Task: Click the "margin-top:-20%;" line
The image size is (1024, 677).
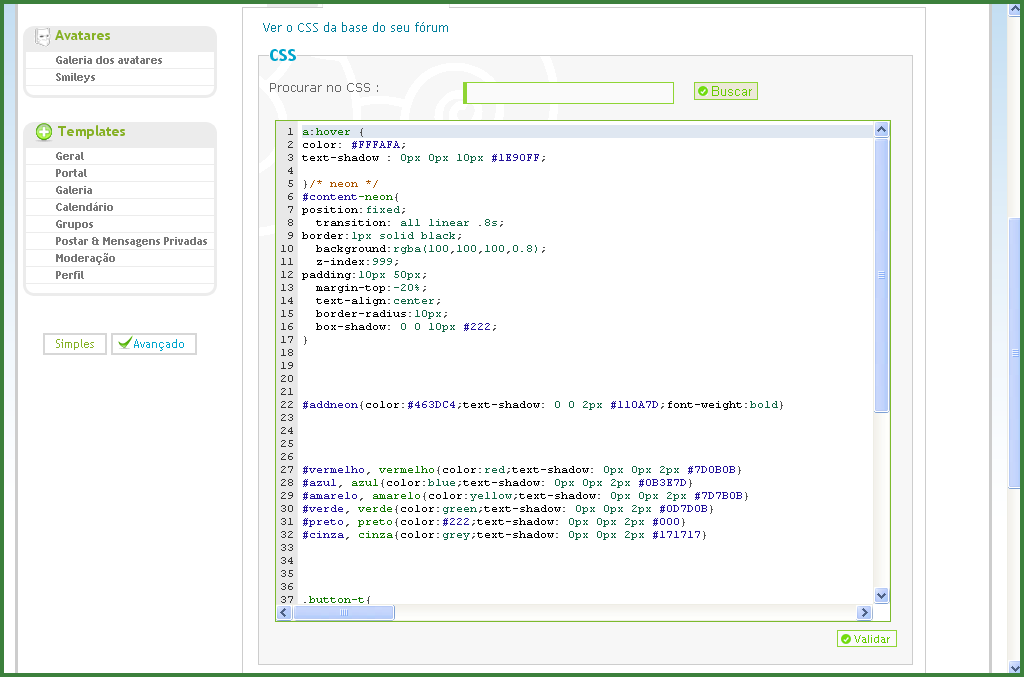Action: pos(371,288)
